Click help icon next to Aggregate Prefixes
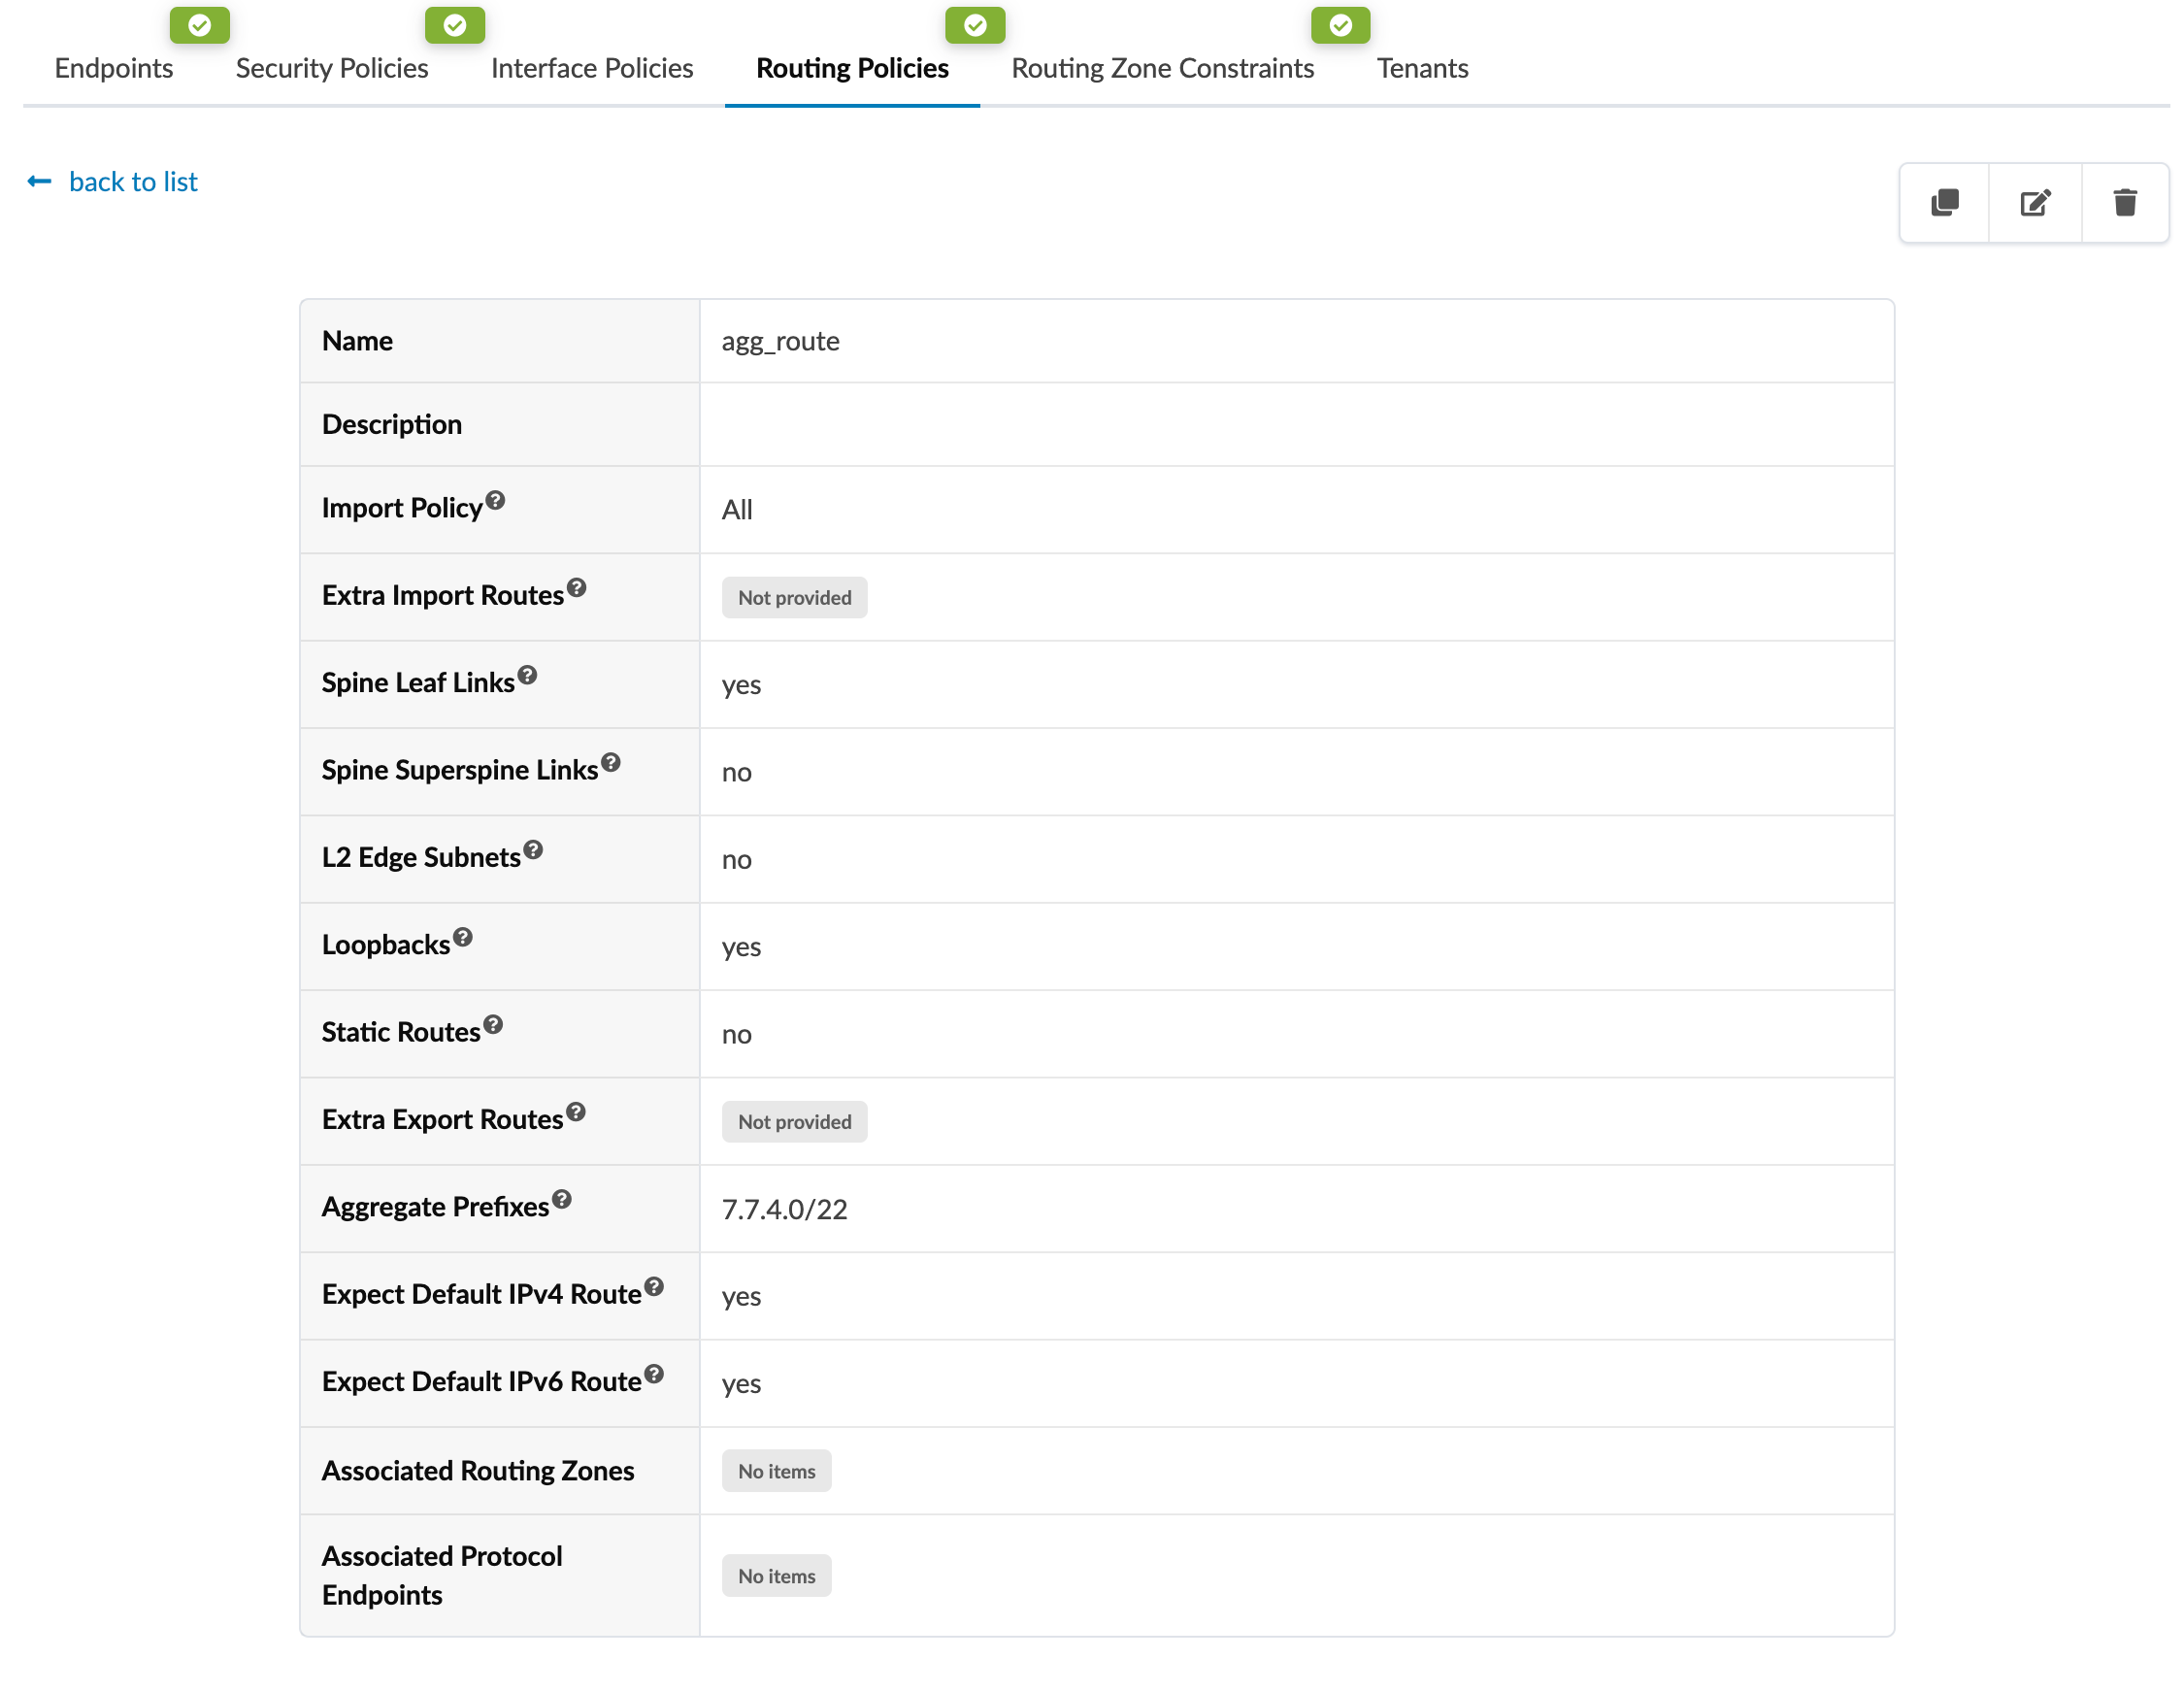 pyautogui.click(x=561, y=1199)
